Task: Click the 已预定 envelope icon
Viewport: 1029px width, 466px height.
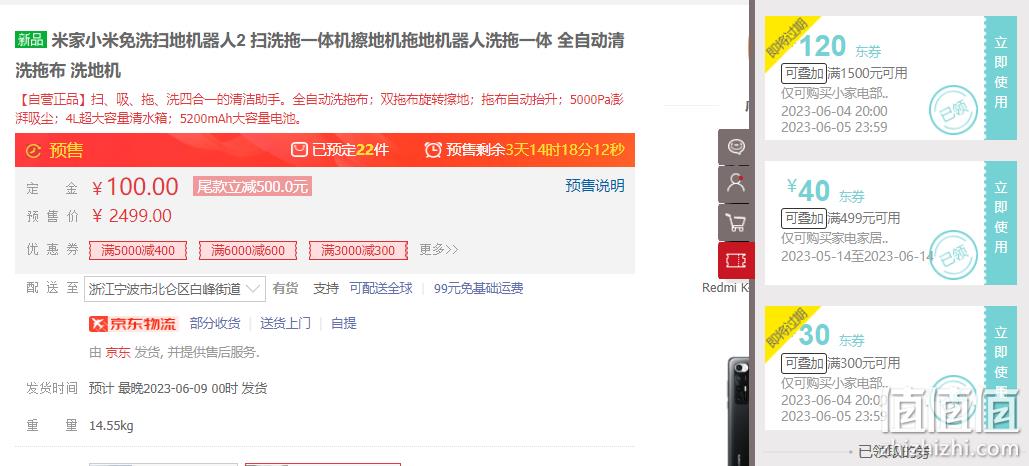Action: [x=299, y=150]
